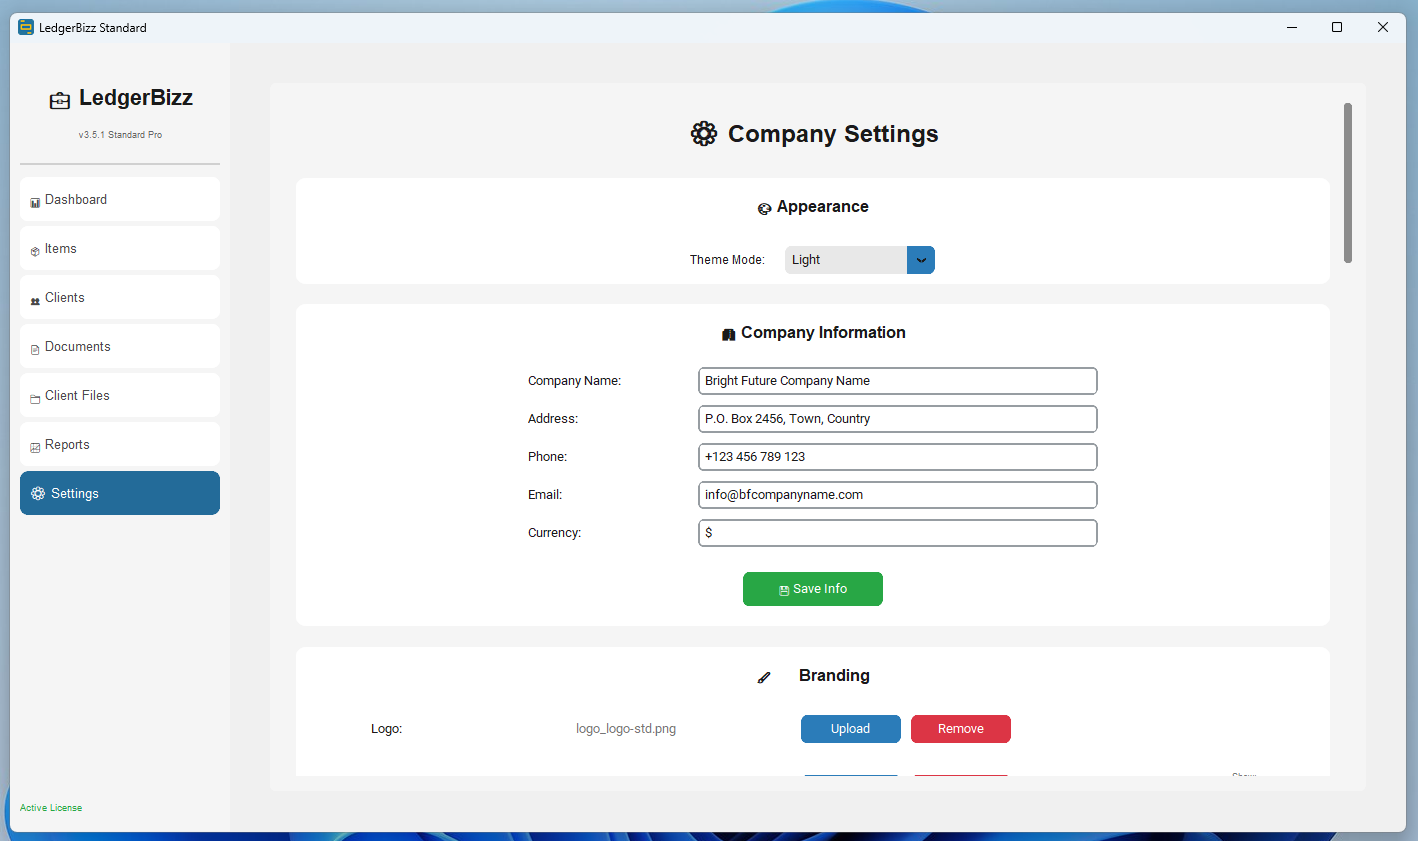Viewport: 1418px width, 841px height.
Task: Click the palette icon next to Appearance
Action: (764, 208)
